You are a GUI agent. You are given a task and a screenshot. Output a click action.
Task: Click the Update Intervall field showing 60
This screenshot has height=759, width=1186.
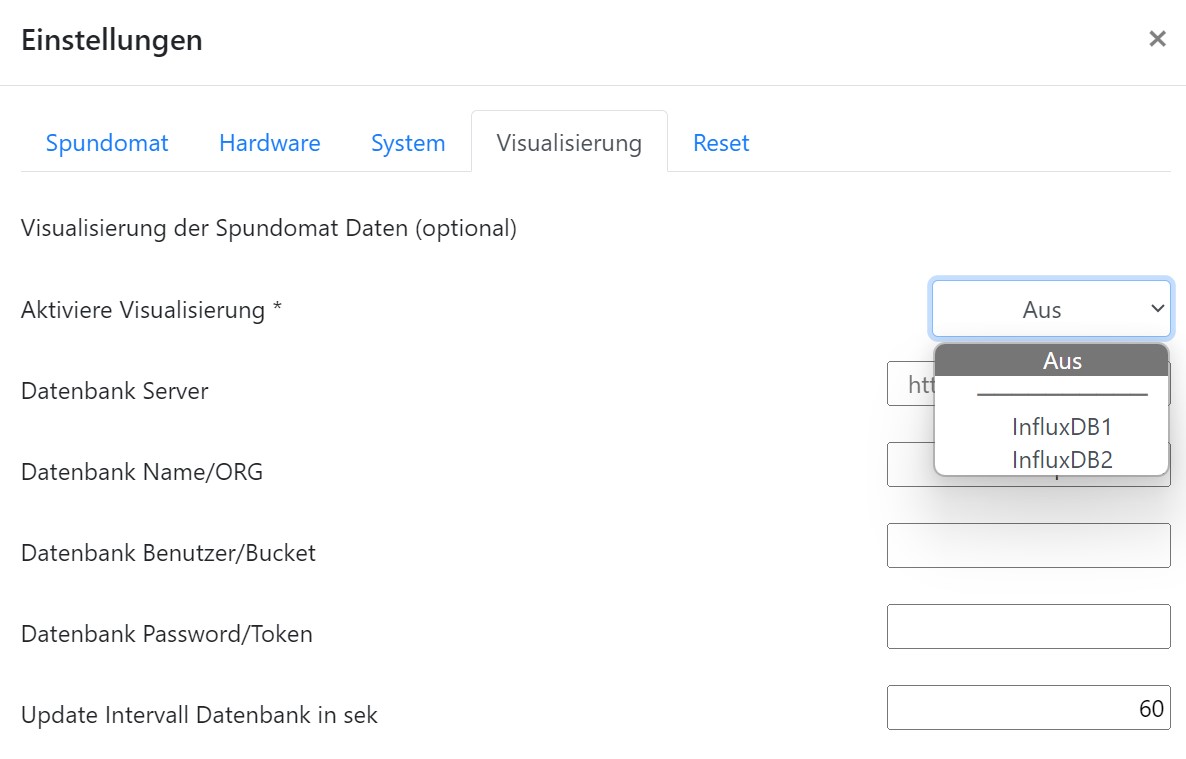(x=1028, y=708)
